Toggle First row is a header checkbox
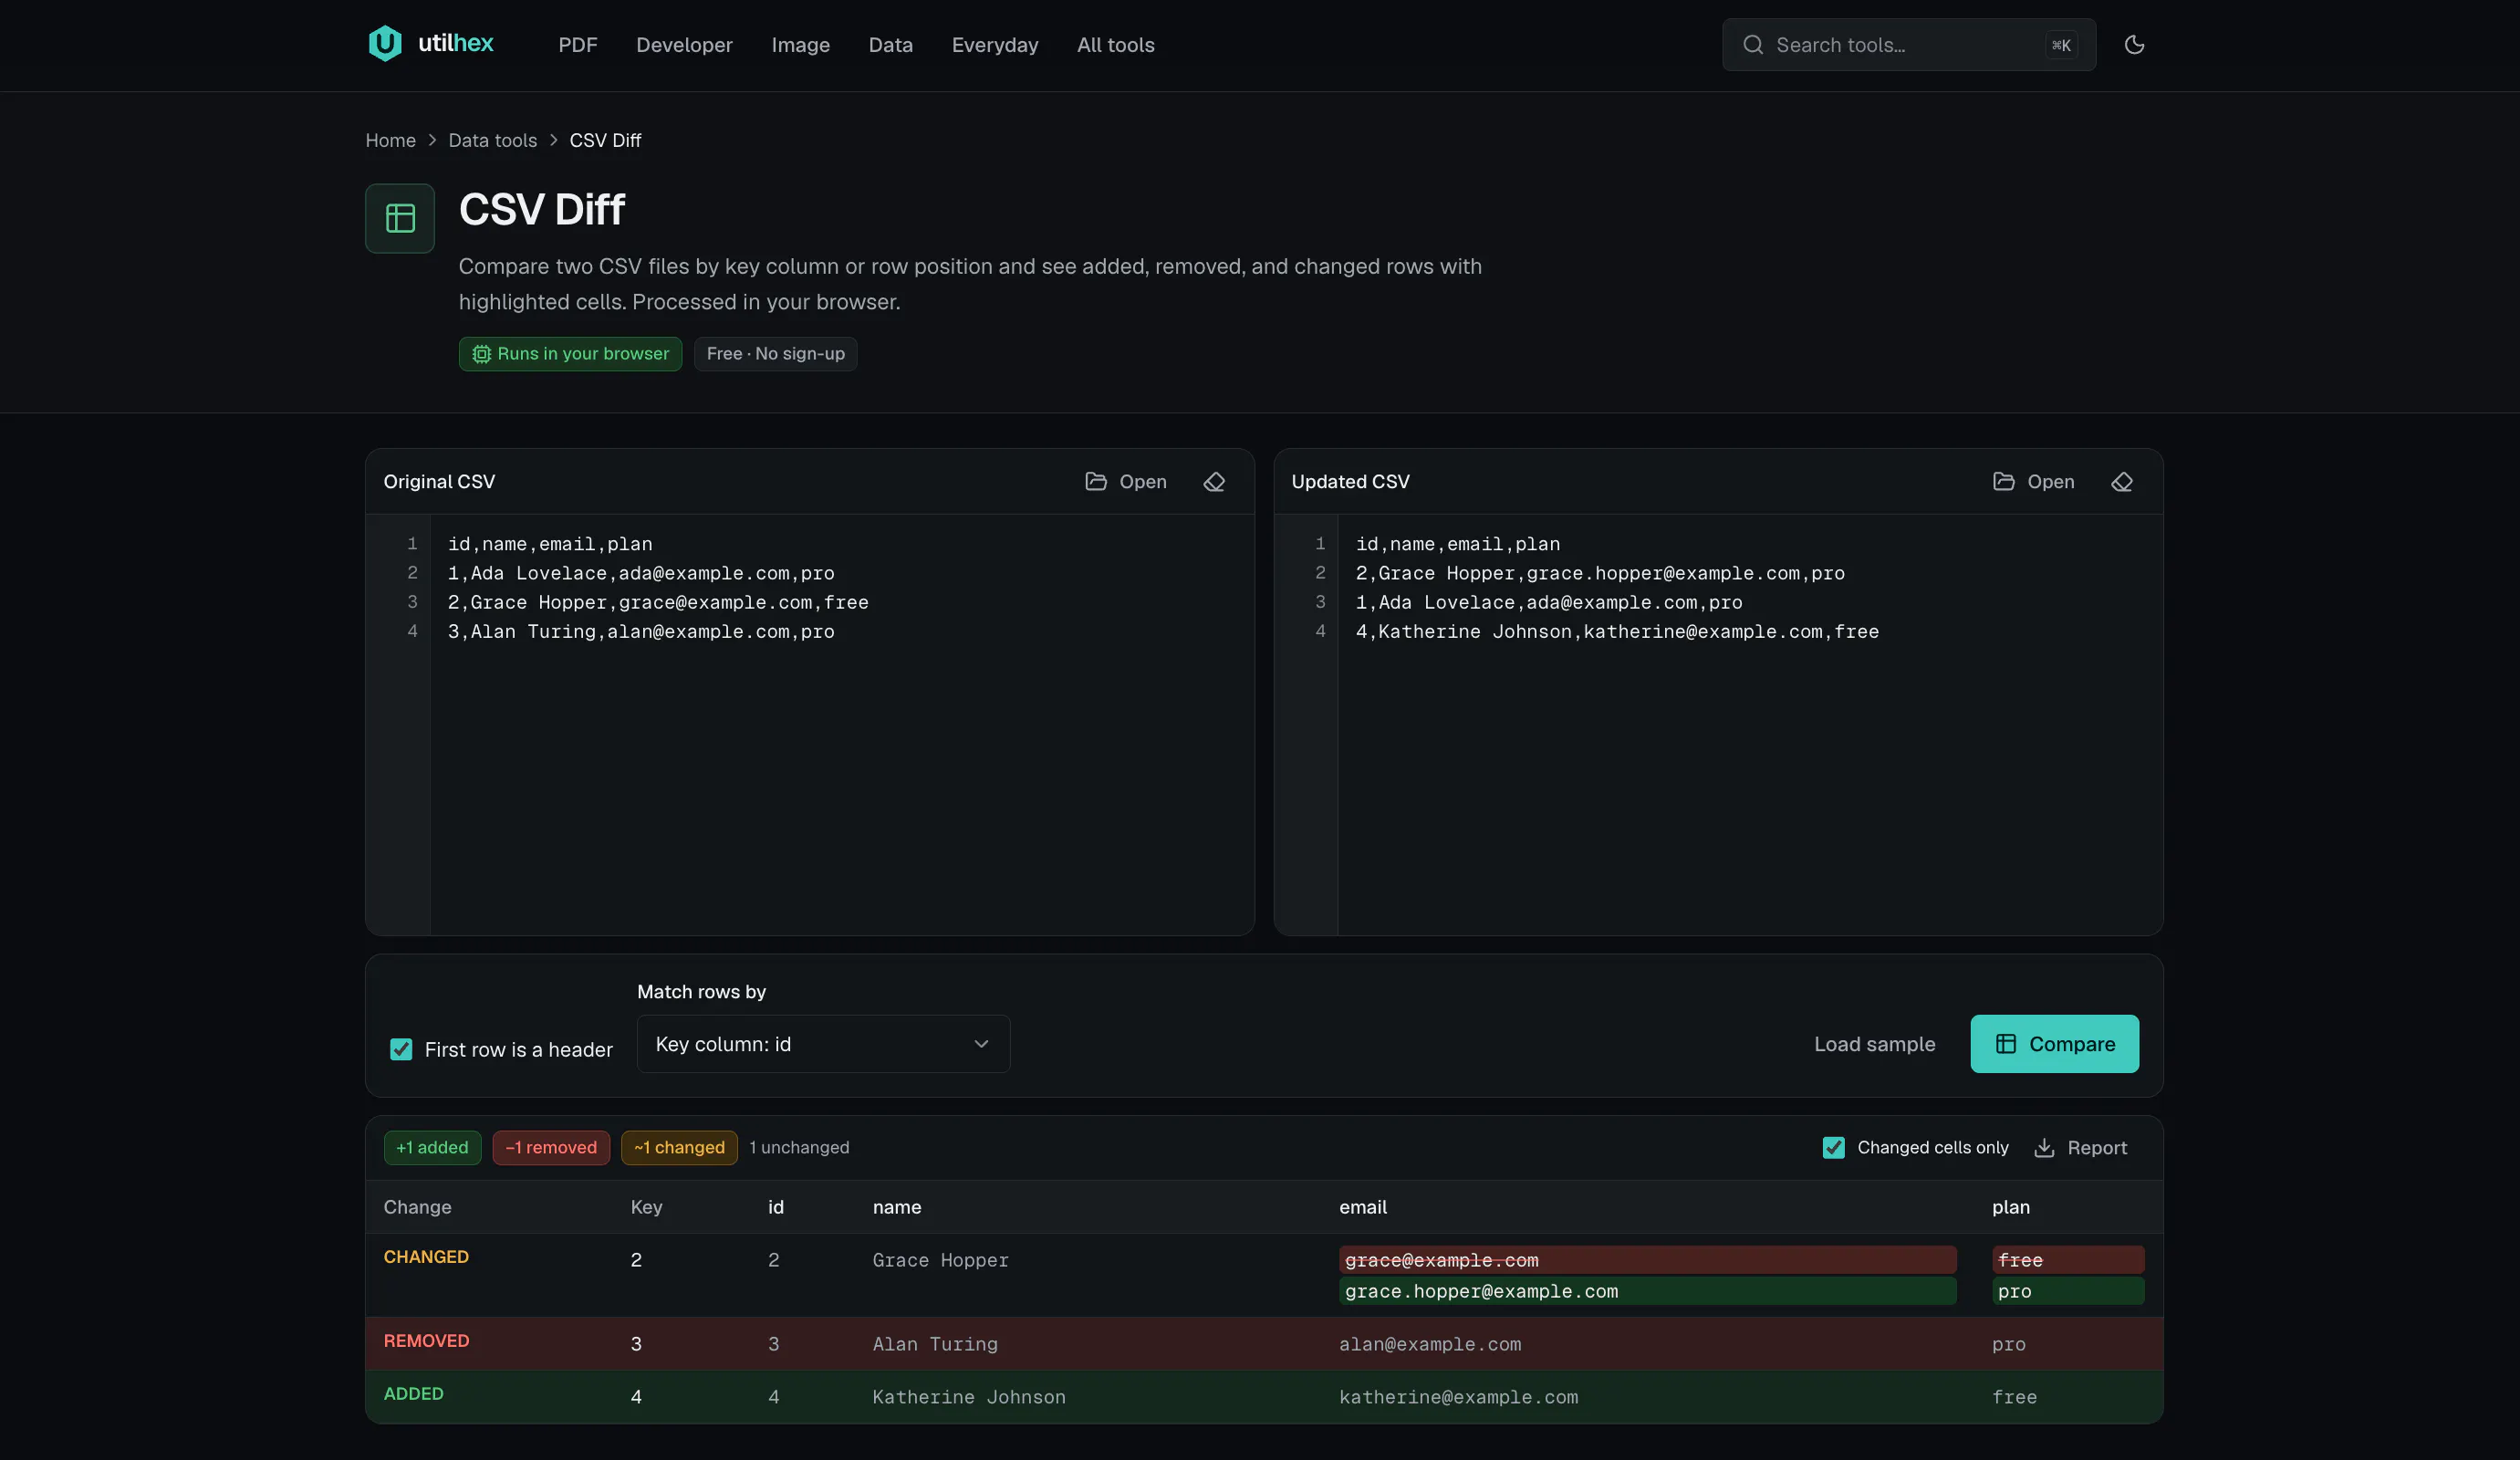The image size is (2520, 1460). pos(401,1049)
